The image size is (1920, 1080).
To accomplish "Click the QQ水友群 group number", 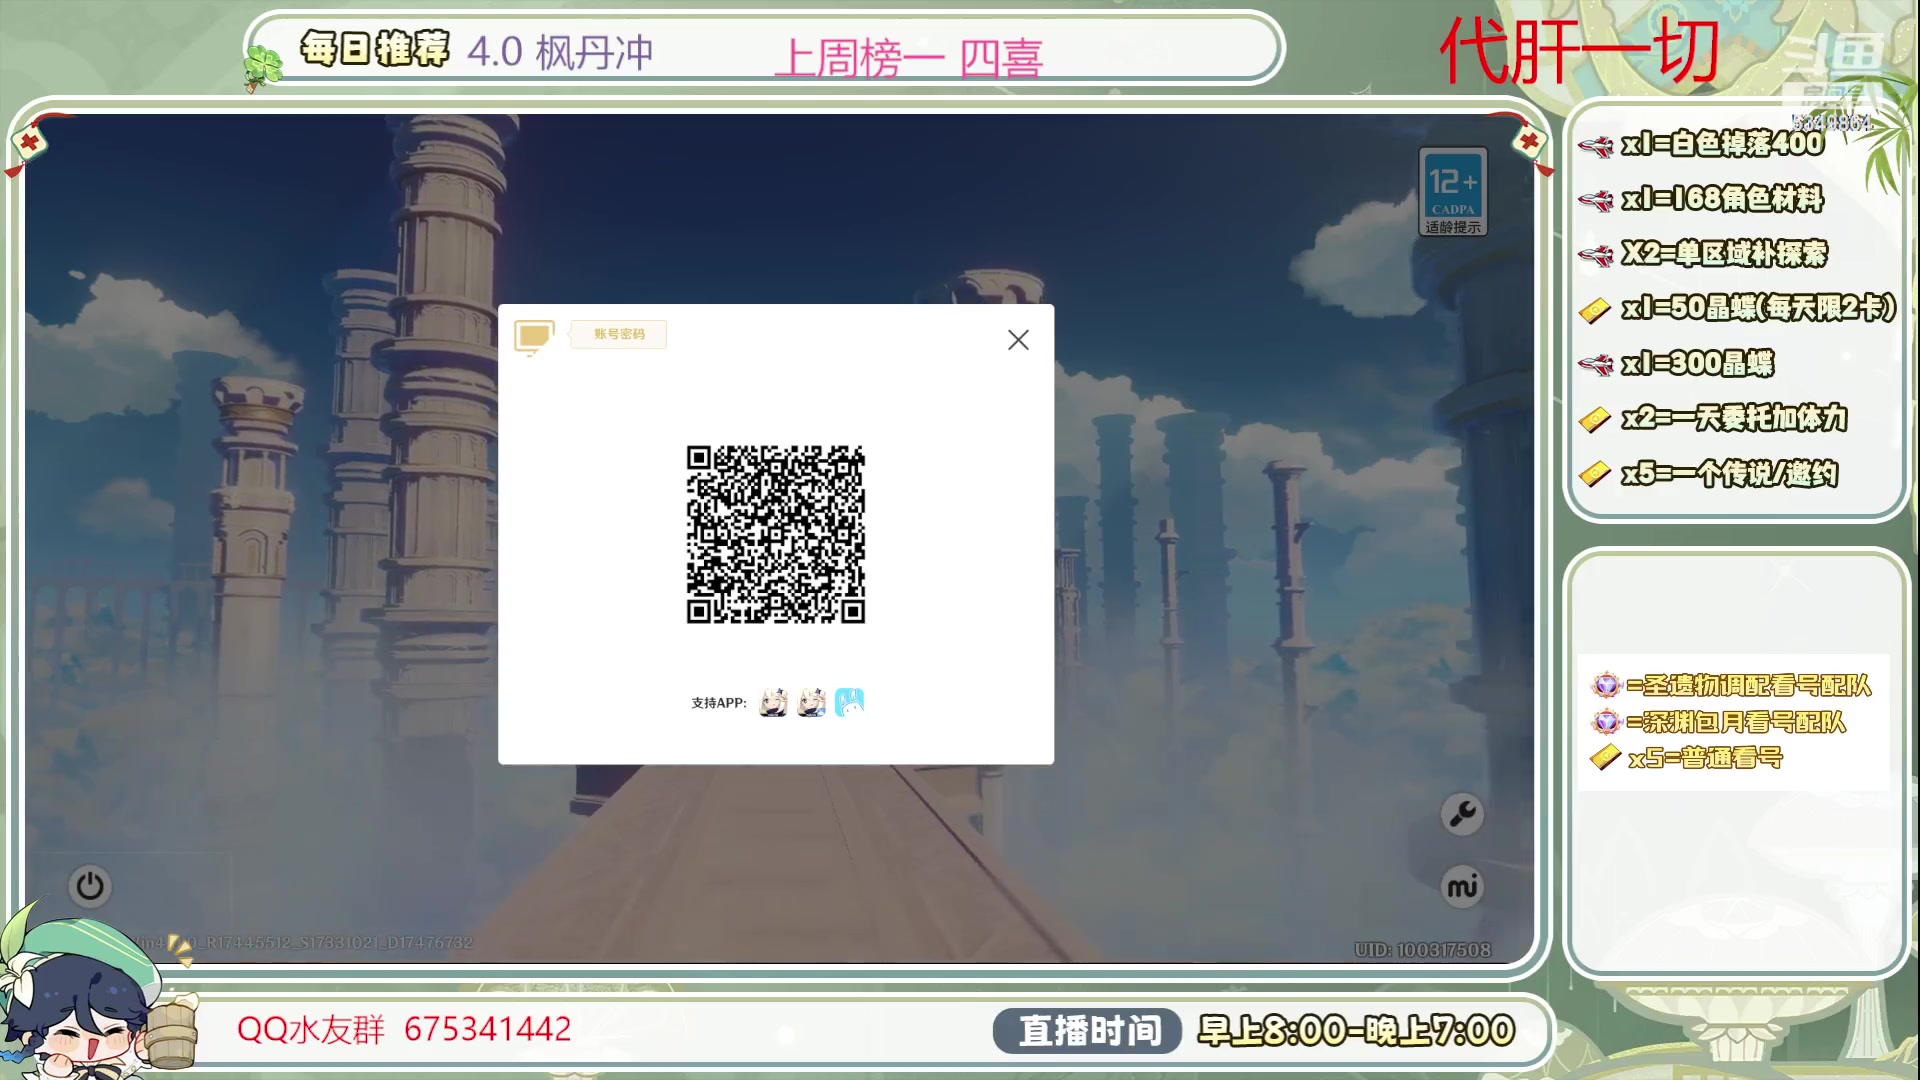I will click(x=487, y=1029).
